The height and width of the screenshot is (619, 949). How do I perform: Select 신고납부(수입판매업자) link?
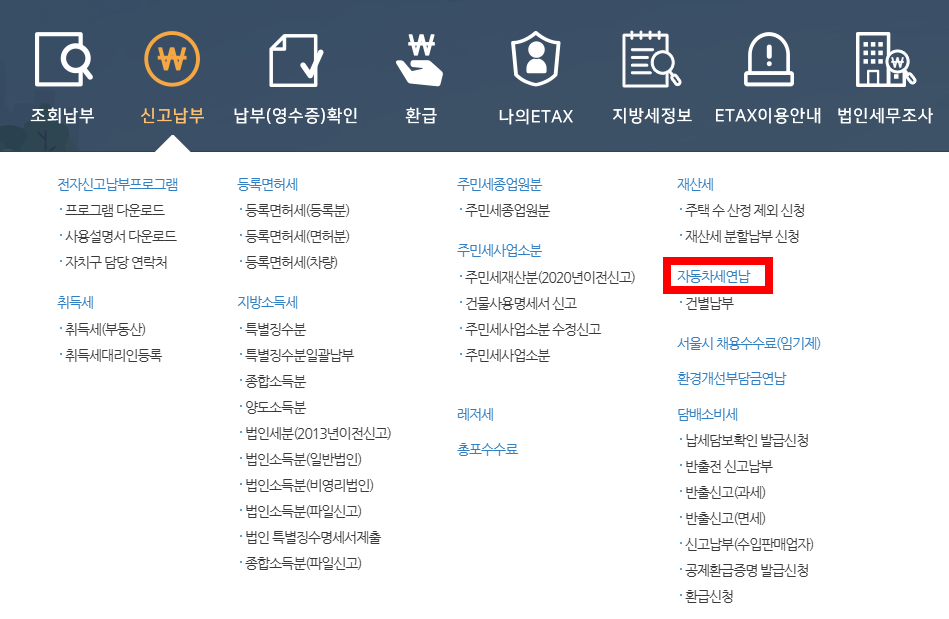click(749, 544)
